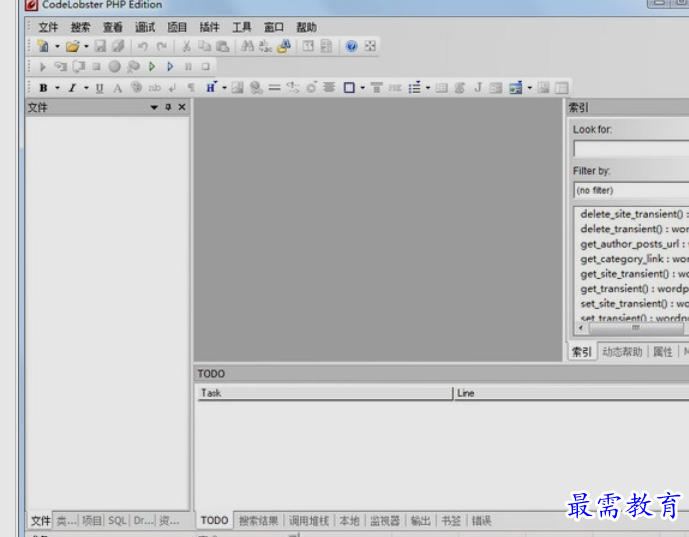Click the Look for input field
Viewport: 689px width, 537px height.
click(631, 149)
